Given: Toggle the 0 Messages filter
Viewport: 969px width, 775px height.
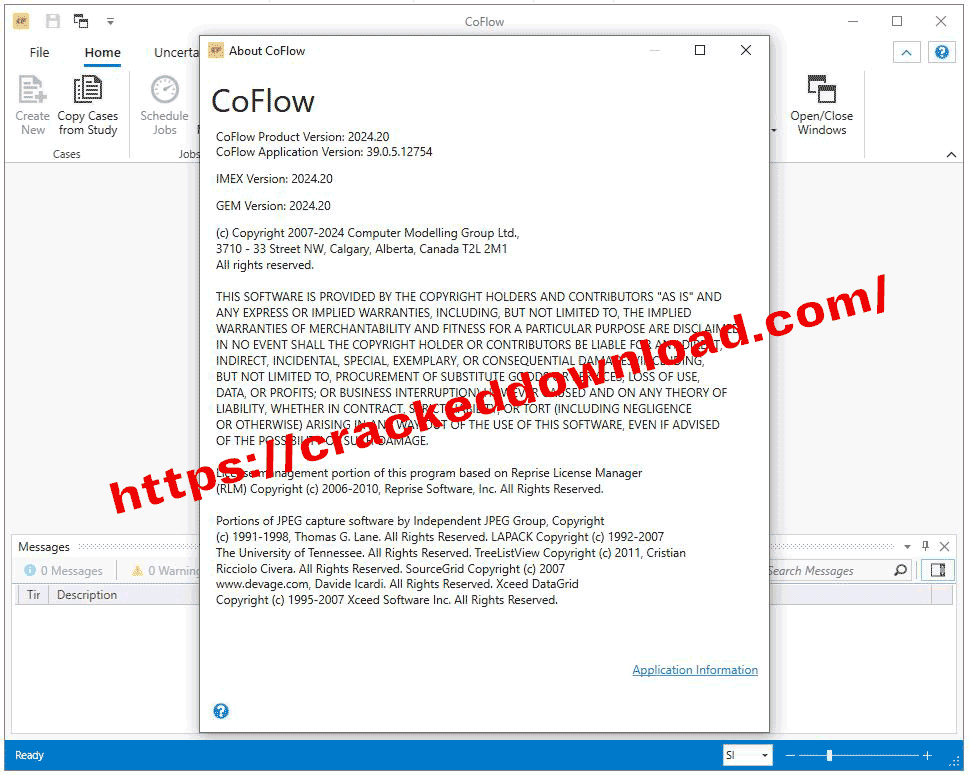Looking at the screenshot, I should pyautogui.click(x=63, y=570).
